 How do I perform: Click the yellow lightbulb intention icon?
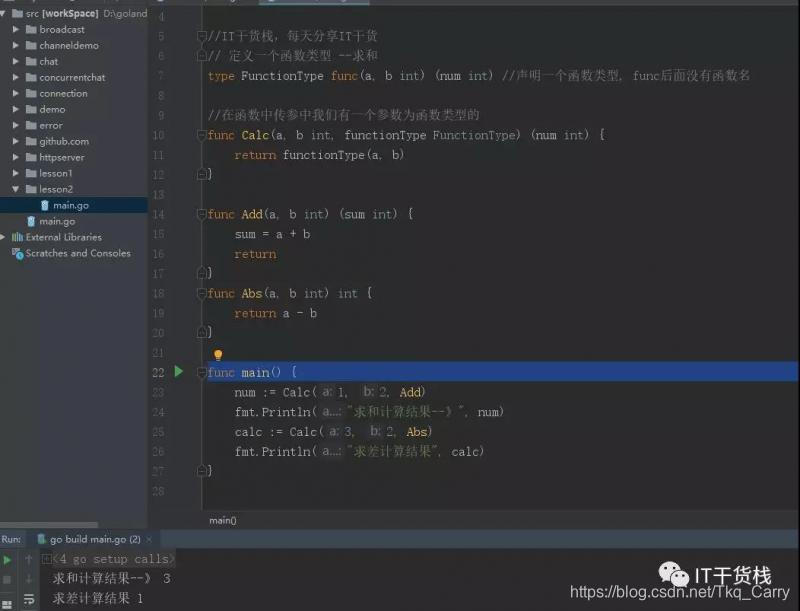pyautogui.click(x=218, y=354)
